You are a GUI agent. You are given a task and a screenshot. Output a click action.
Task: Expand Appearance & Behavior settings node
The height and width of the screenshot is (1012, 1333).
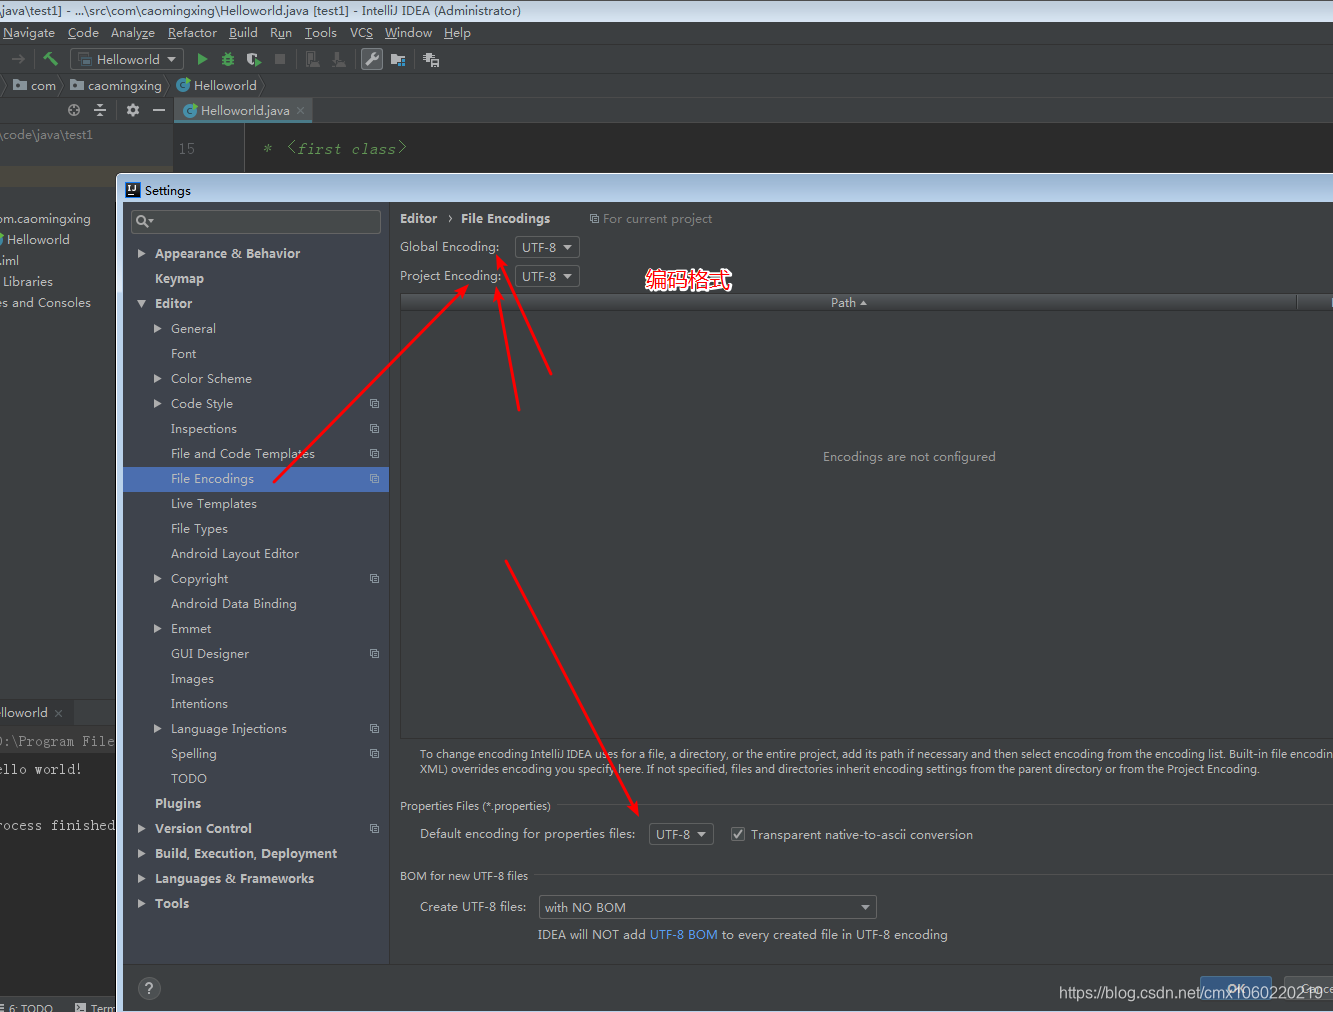[142, 254]
